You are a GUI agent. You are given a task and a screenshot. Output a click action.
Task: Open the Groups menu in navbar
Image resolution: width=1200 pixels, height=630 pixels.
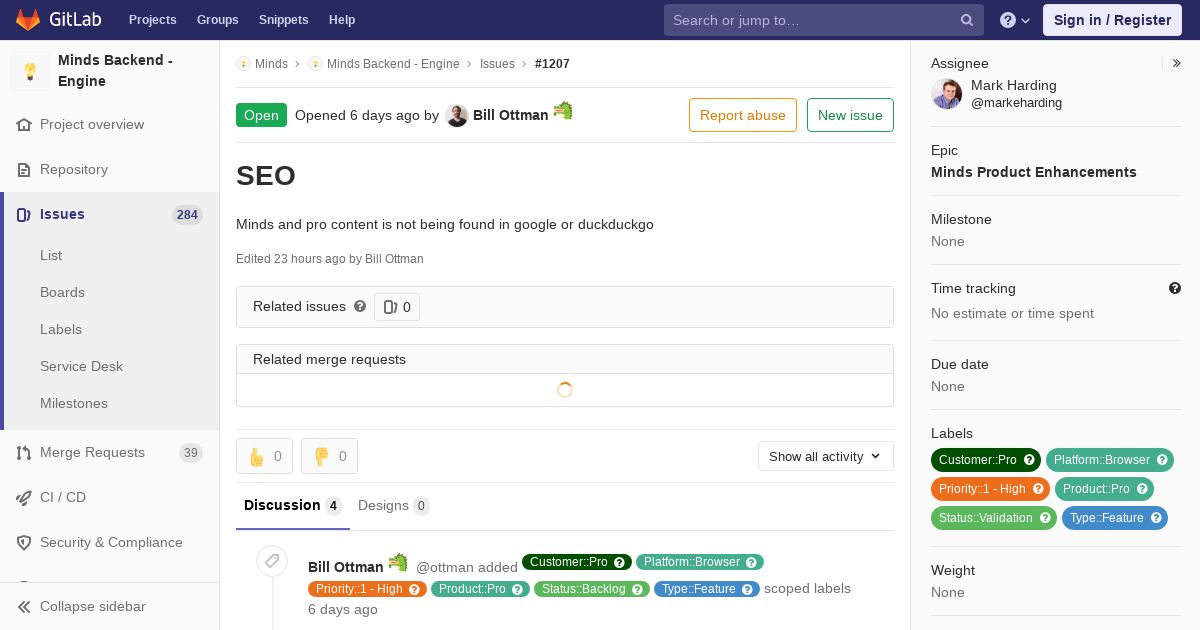point(217,20)
